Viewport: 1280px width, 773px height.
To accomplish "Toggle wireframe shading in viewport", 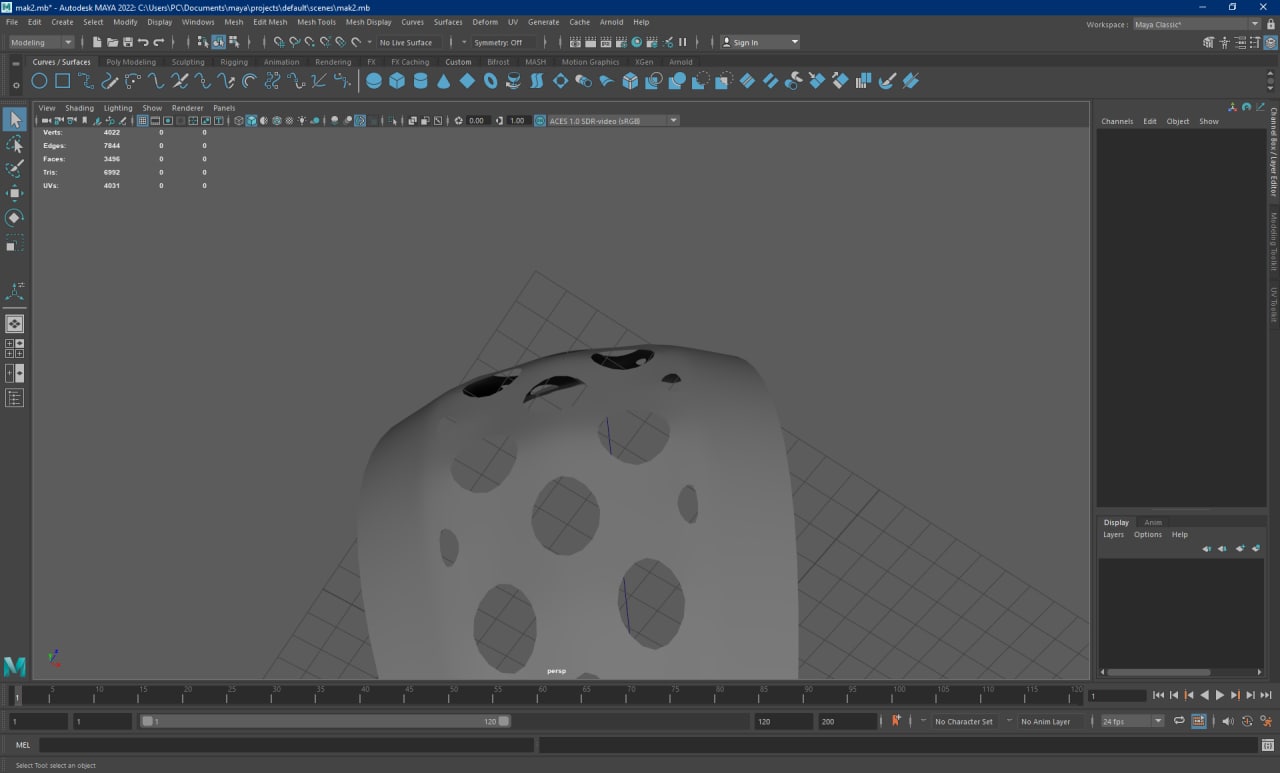I will [238, 120].
